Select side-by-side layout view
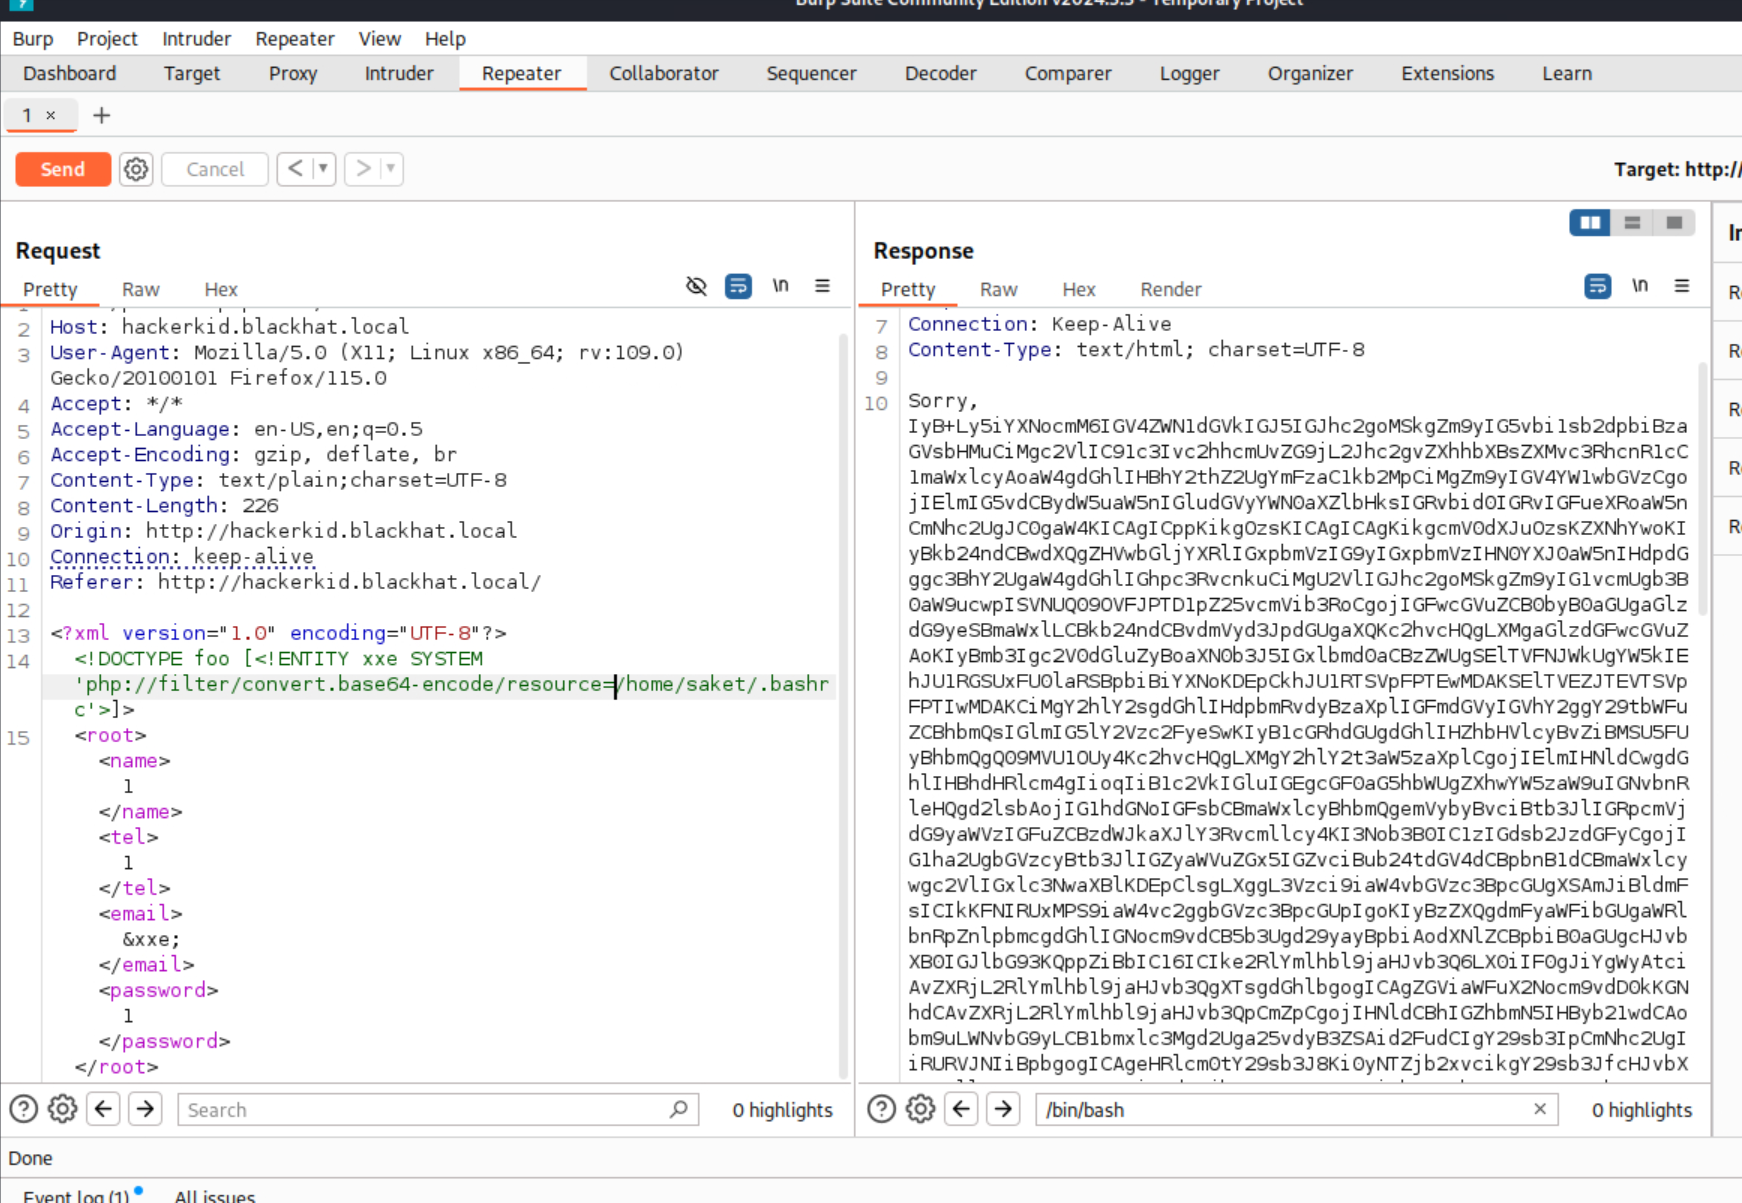Screen dimensions: 1742x1203 click(1590, 223)
